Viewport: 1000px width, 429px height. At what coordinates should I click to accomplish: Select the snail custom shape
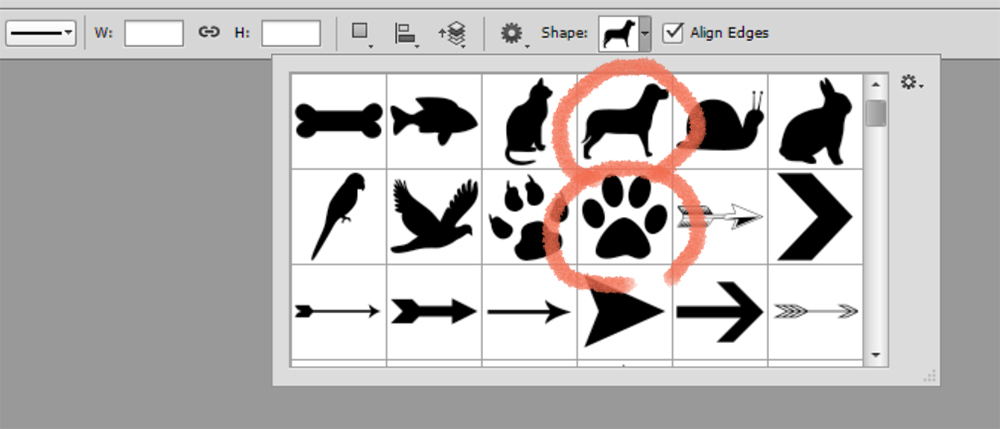click(x=720, y=121)
